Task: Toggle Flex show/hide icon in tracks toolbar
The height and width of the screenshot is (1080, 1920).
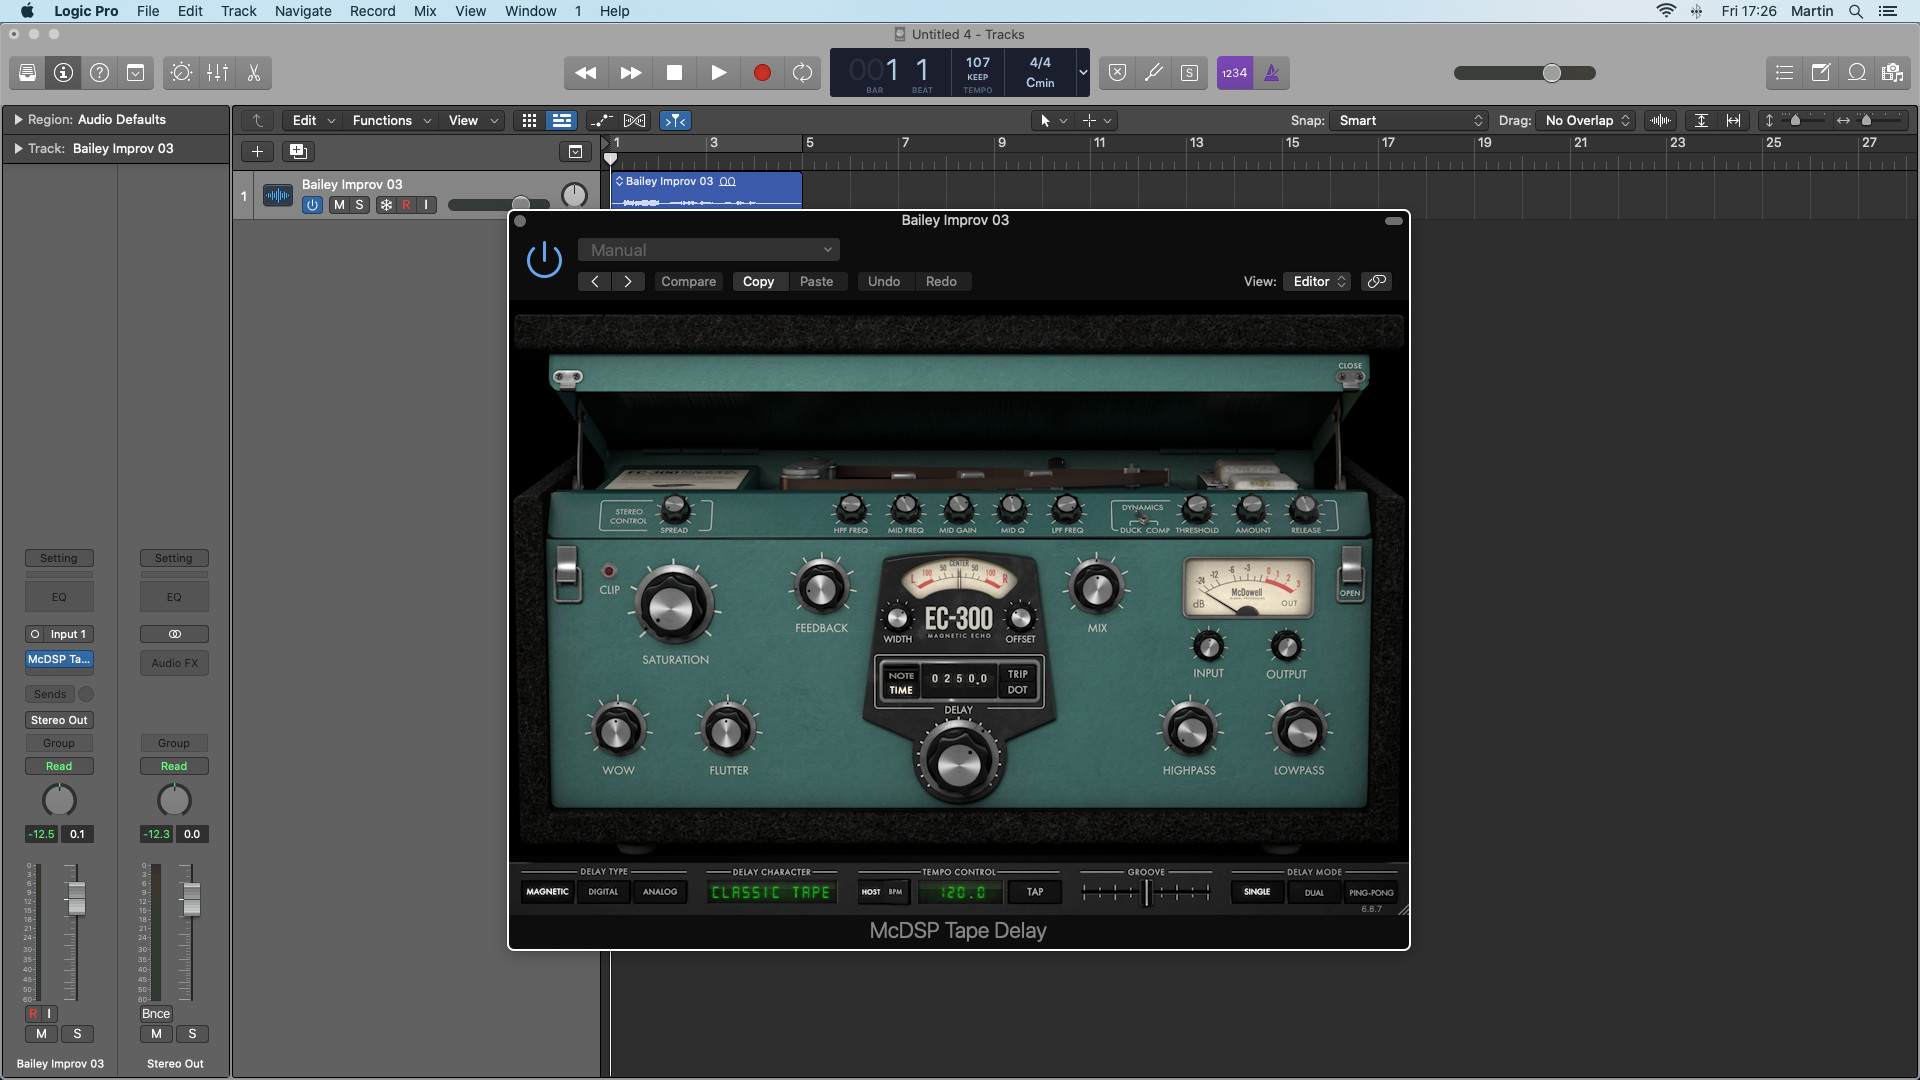Action: point(635,121)
